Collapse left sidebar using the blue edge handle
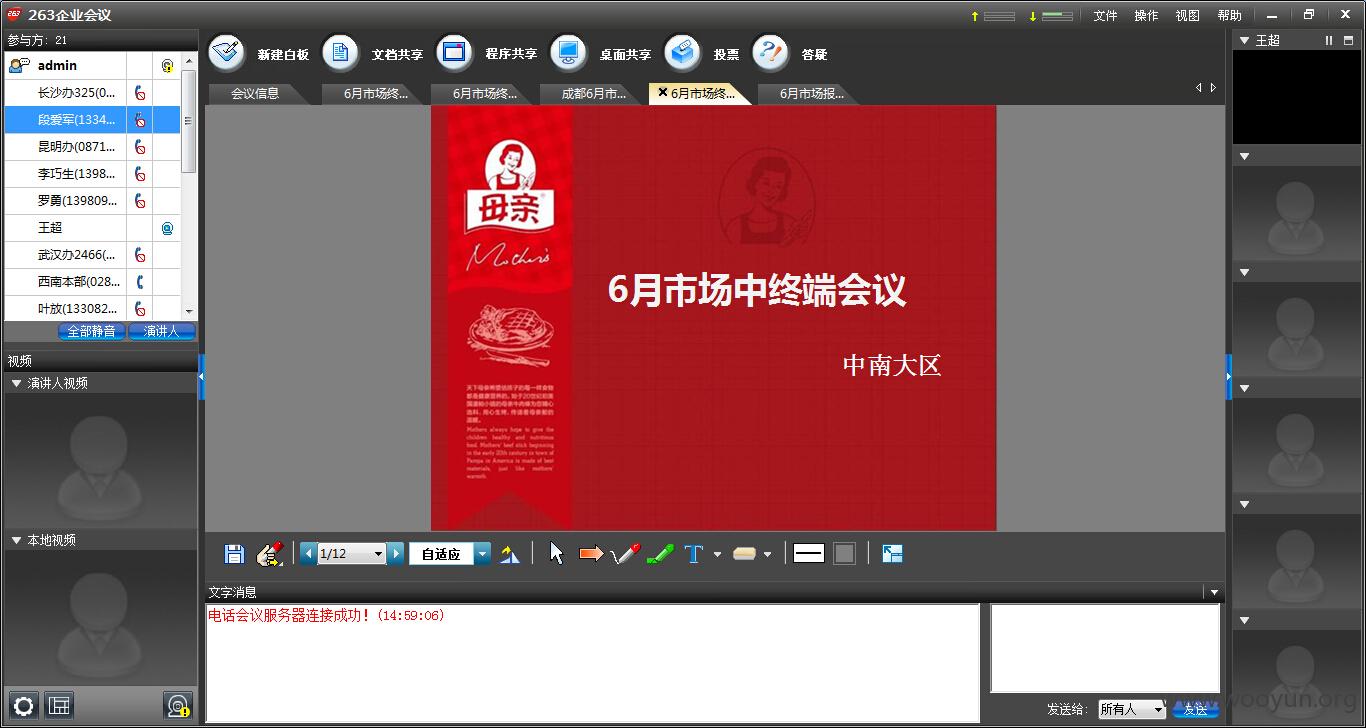The width and height of the screenshot is (1366, 728). tap(201, 377)
